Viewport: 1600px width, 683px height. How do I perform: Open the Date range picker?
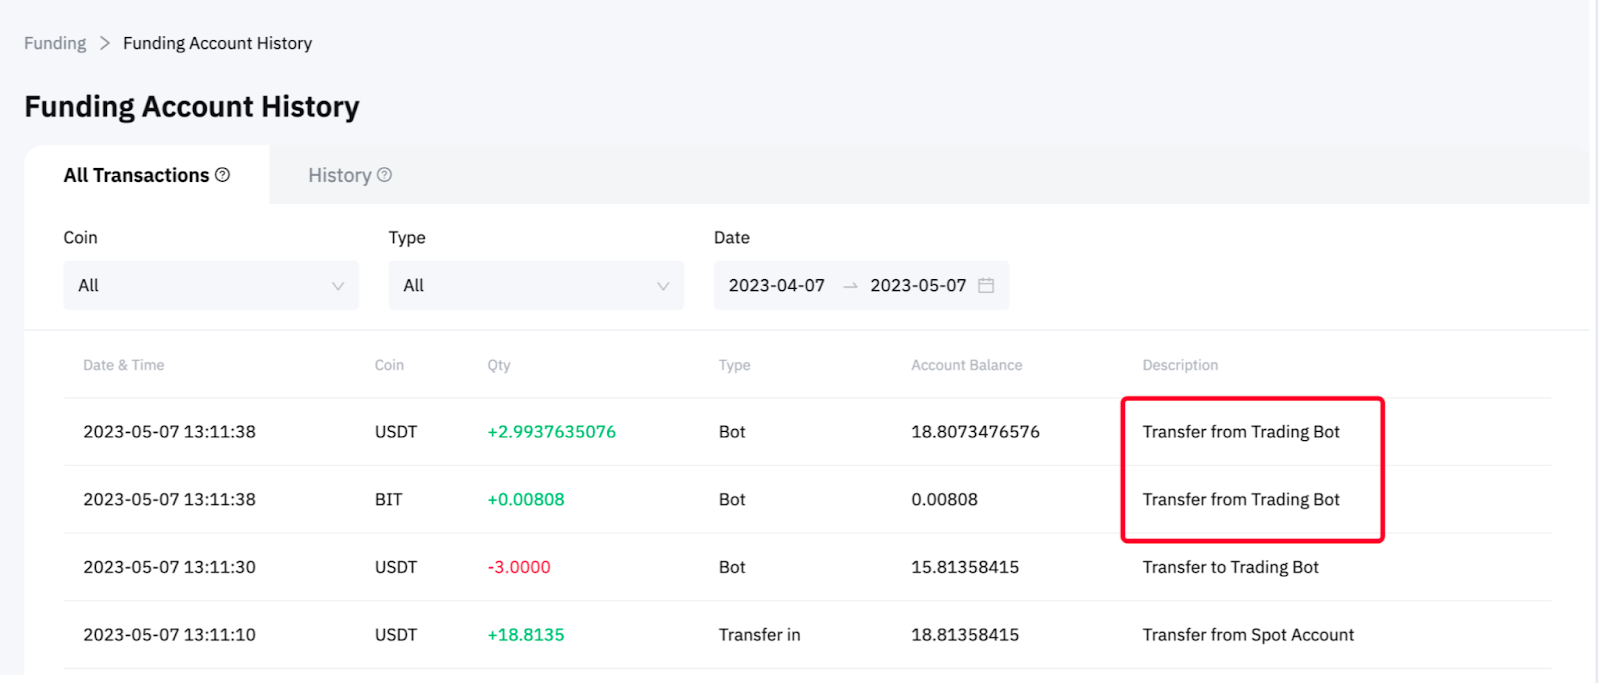click(860, 286)
